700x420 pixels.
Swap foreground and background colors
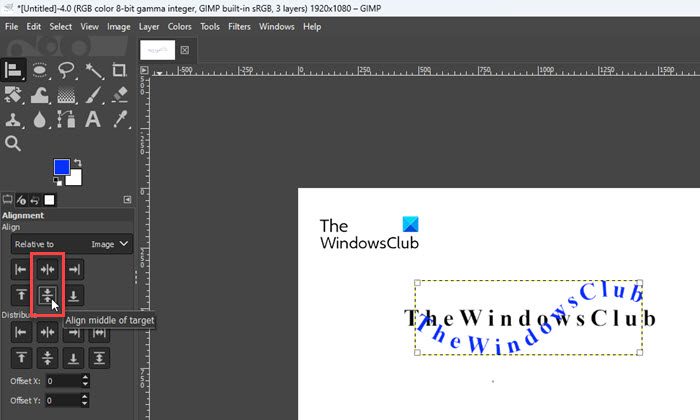tap(78, 163)
